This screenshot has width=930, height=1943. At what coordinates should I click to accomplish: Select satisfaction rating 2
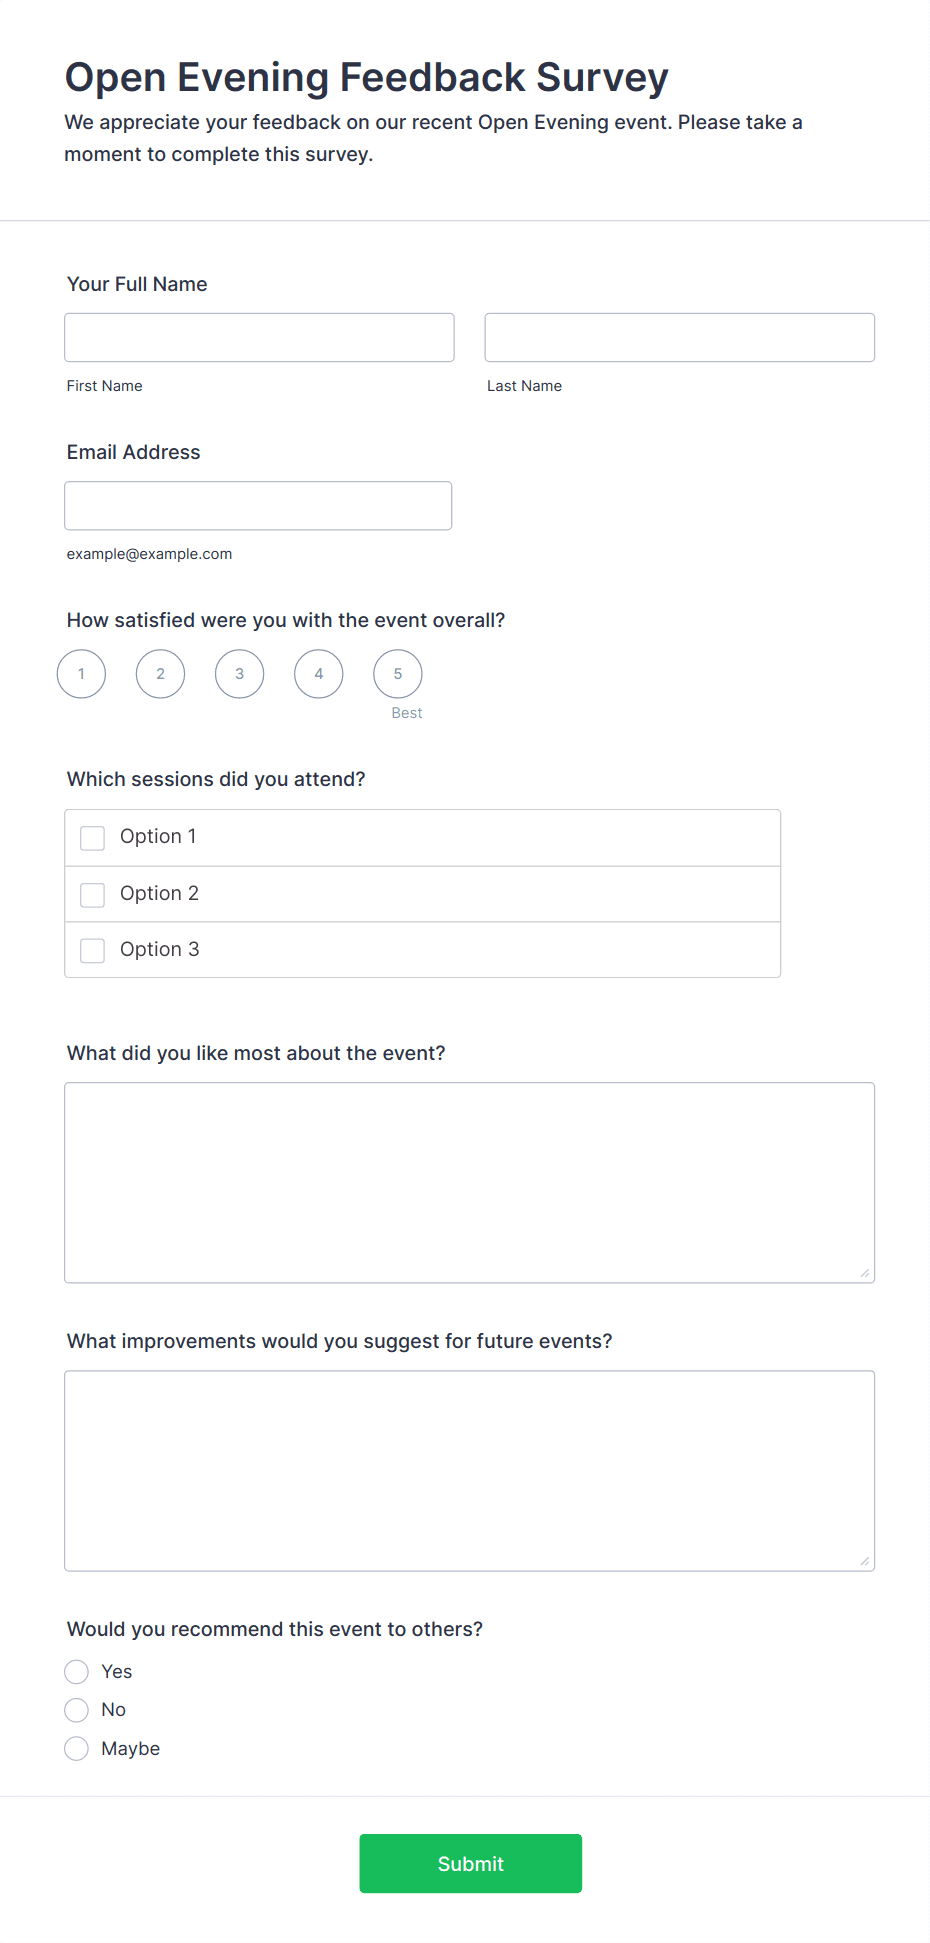pyautogui.click(x=160, y=674)
